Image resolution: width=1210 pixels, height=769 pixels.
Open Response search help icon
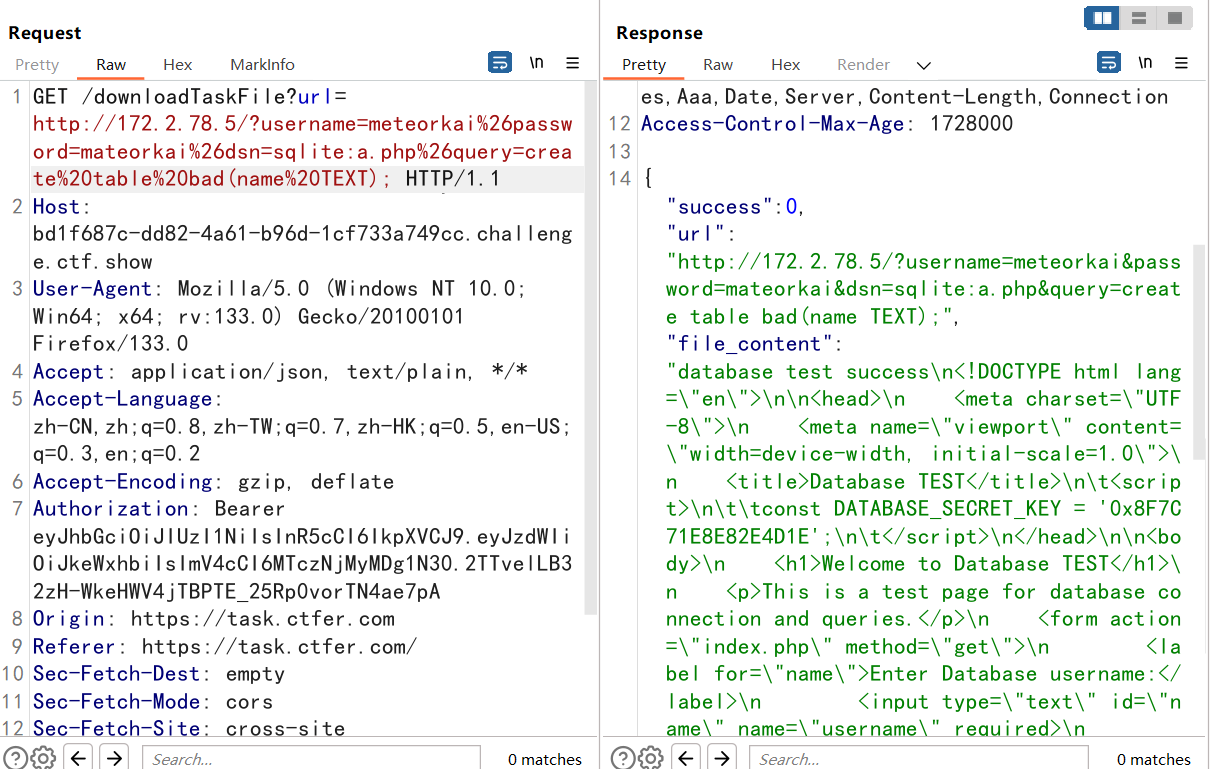pyautogui.click(x=622, y=757)
